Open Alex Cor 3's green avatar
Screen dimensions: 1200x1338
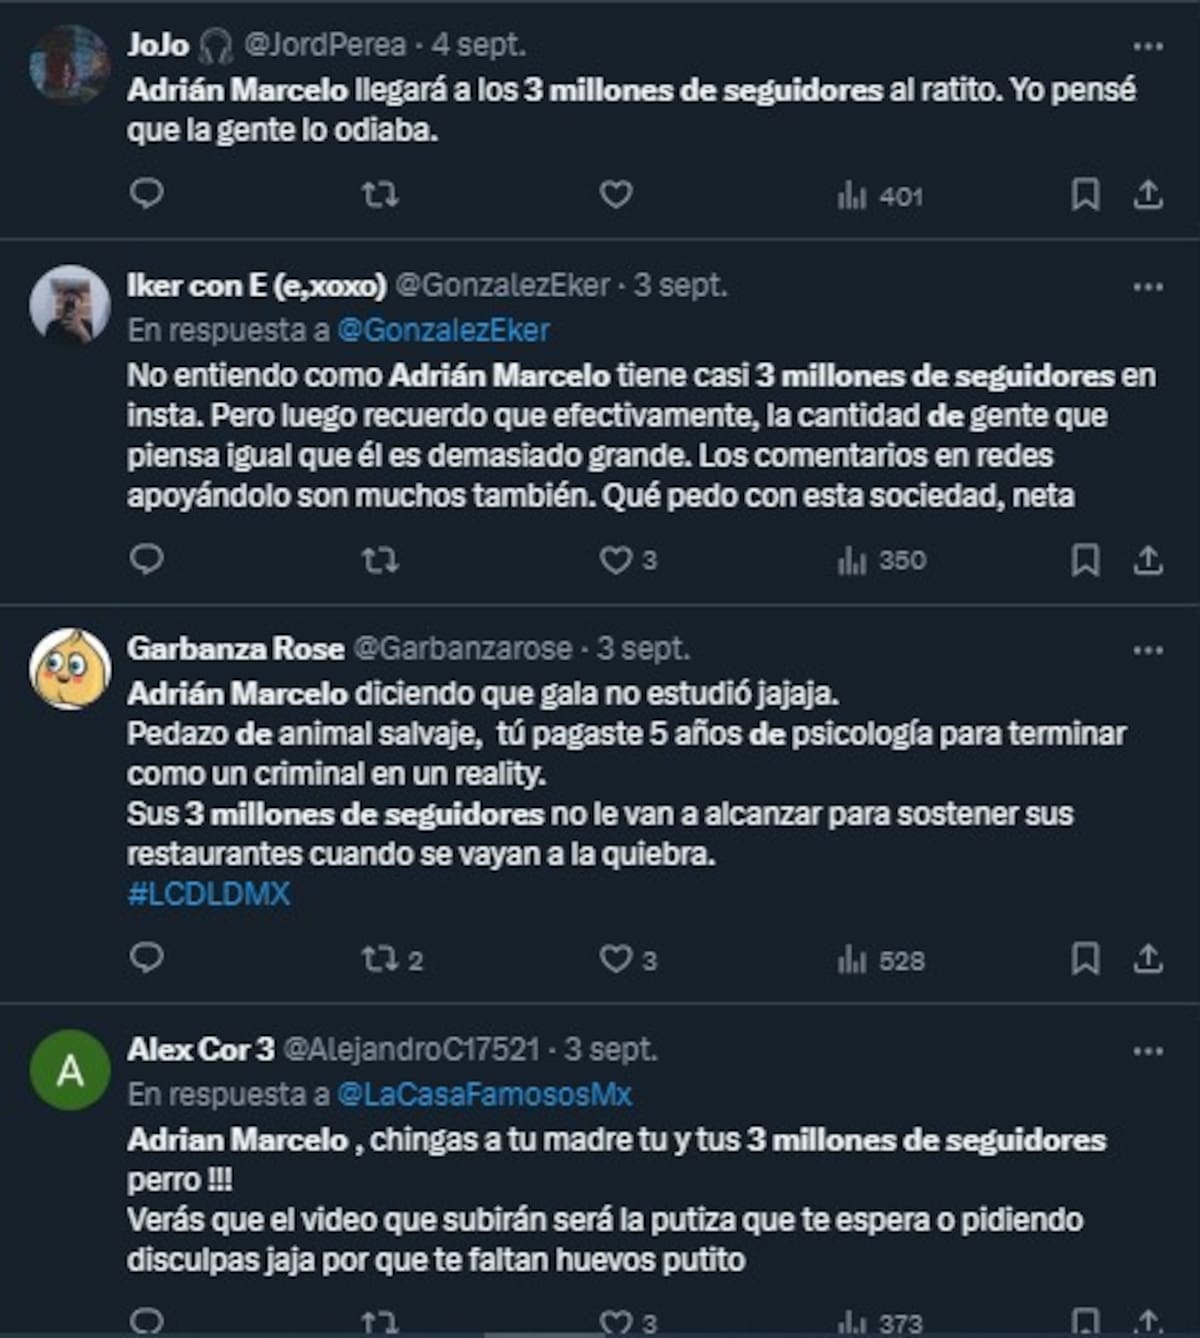tap(70, 1071)
